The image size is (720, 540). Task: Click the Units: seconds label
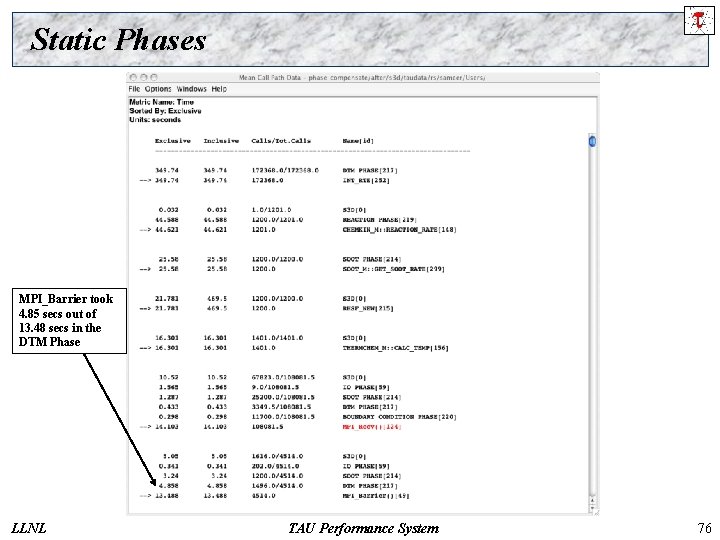click(155, 119)
